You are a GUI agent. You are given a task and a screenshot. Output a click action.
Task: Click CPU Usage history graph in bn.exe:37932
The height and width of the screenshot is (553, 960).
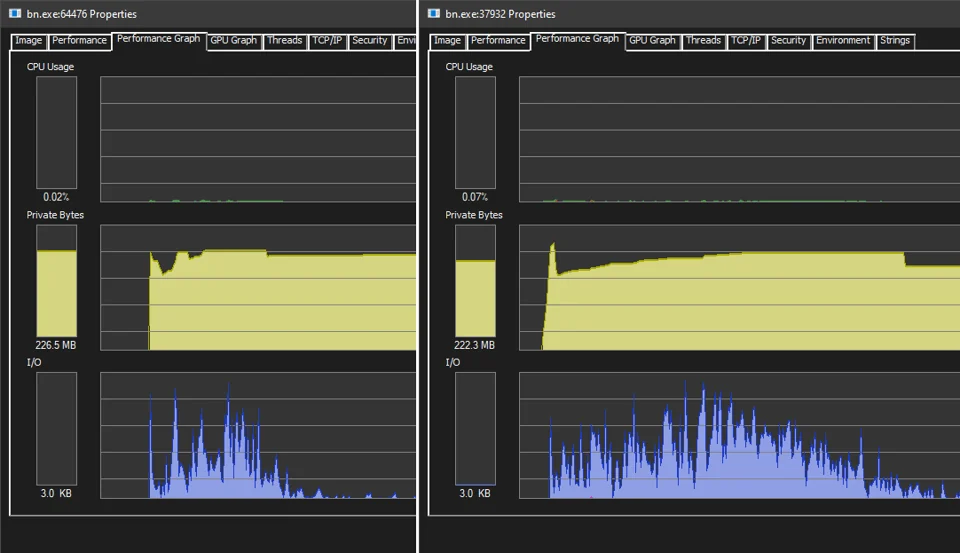coord(740,139)
